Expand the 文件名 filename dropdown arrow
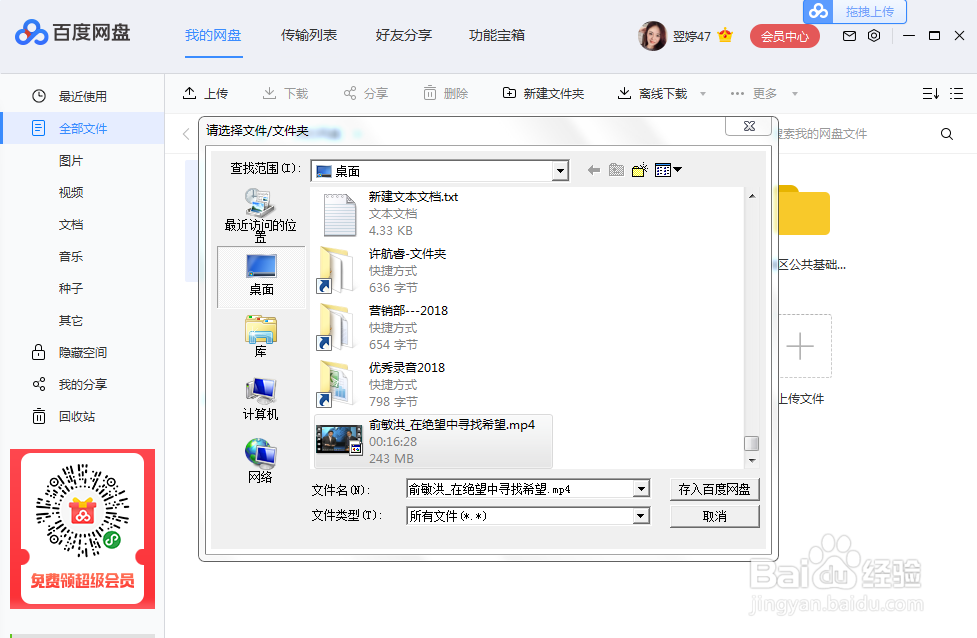This screenshot has width=977, height=638. pos(641,489)
